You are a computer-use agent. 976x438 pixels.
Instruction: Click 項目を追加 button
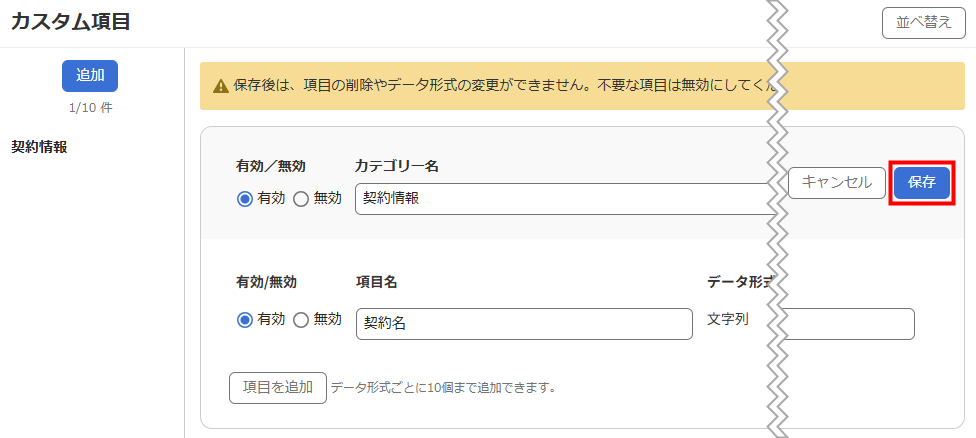[x=278, y=388]
